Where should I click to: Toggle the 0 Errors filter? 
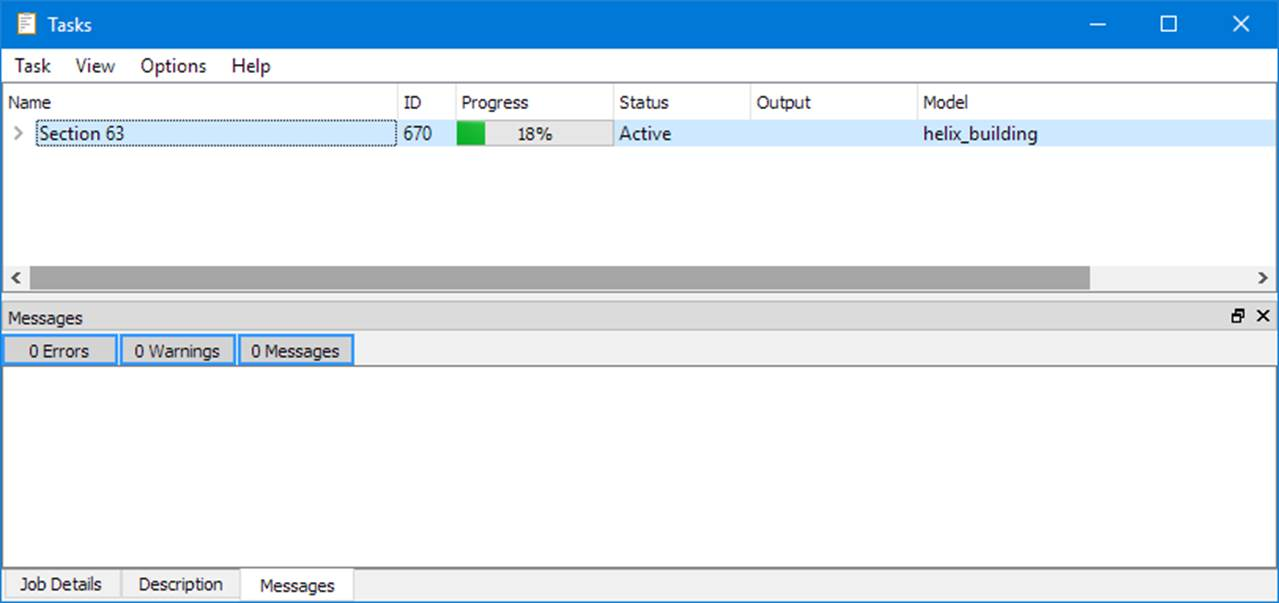(x=59, y=351)
